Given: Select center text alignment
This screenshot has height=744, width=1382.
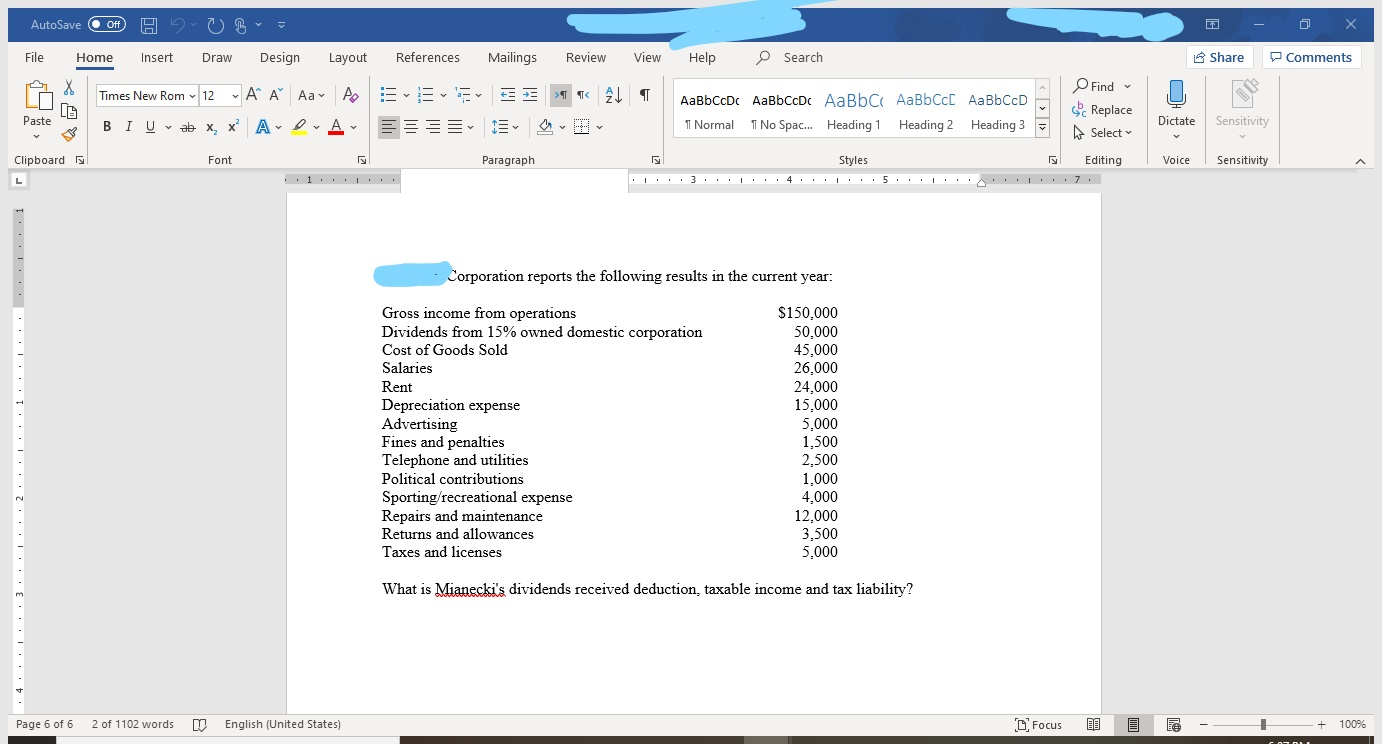Looking at the screenshot, I should tap(411, 126).
